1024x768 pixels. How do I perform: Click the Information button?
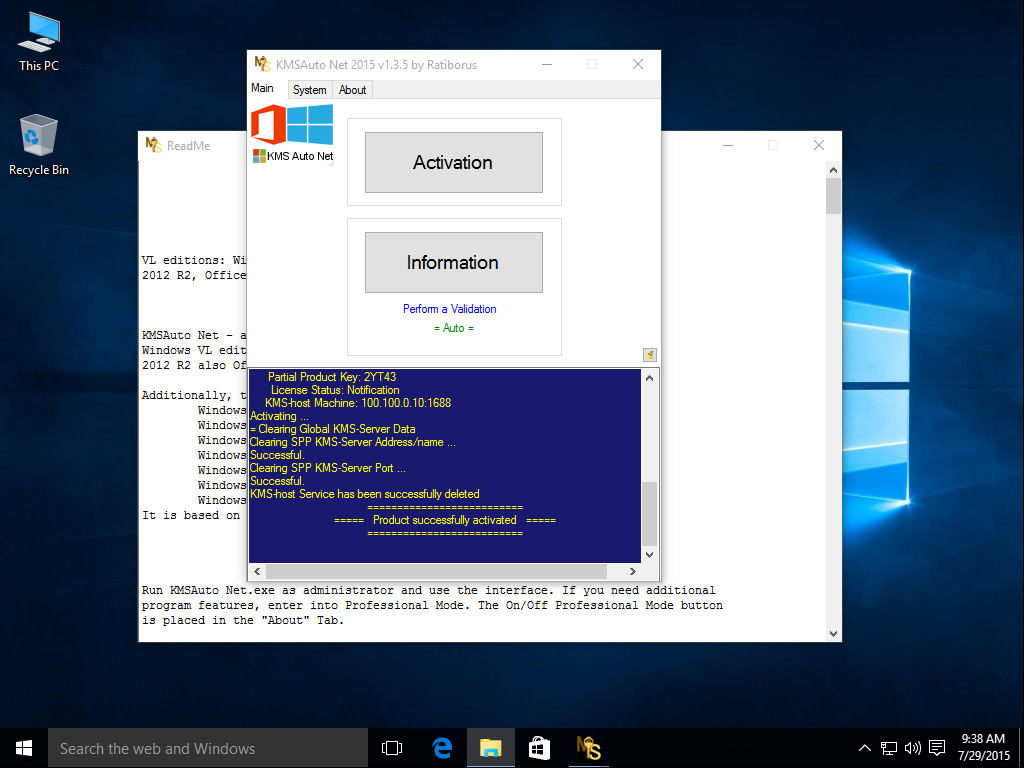pos(453,263)
